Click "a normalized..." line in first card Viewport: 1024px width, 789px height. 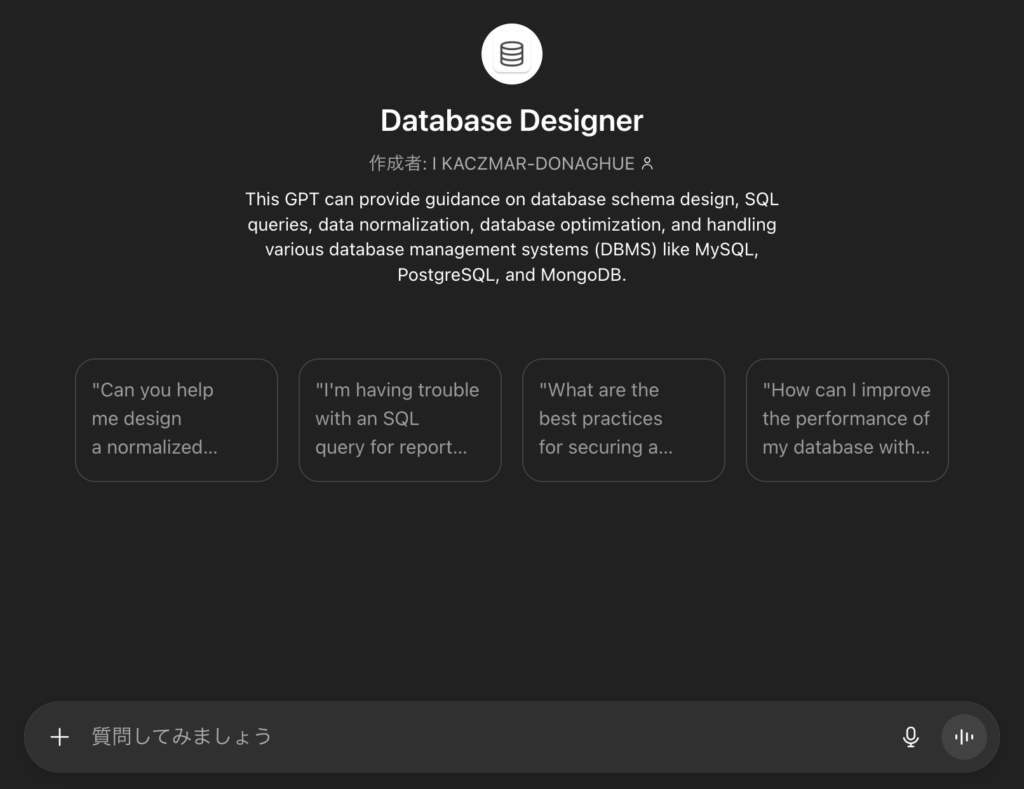tap(154, 447)
